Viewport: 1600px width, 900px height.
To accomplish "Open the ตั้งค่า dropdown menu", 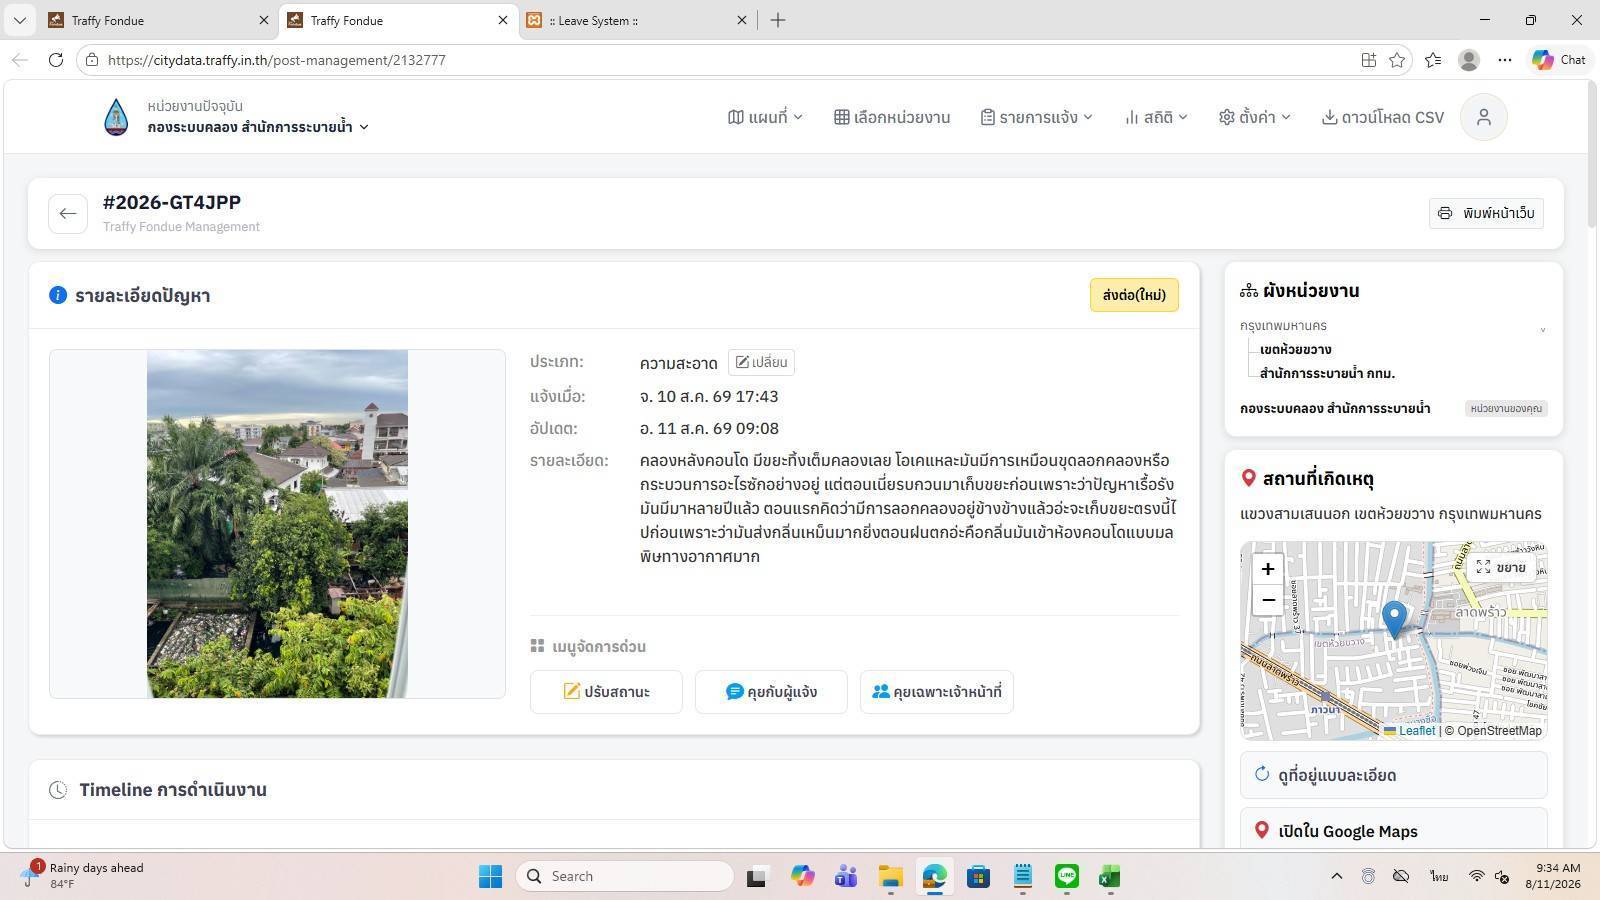I will 1255,117.
